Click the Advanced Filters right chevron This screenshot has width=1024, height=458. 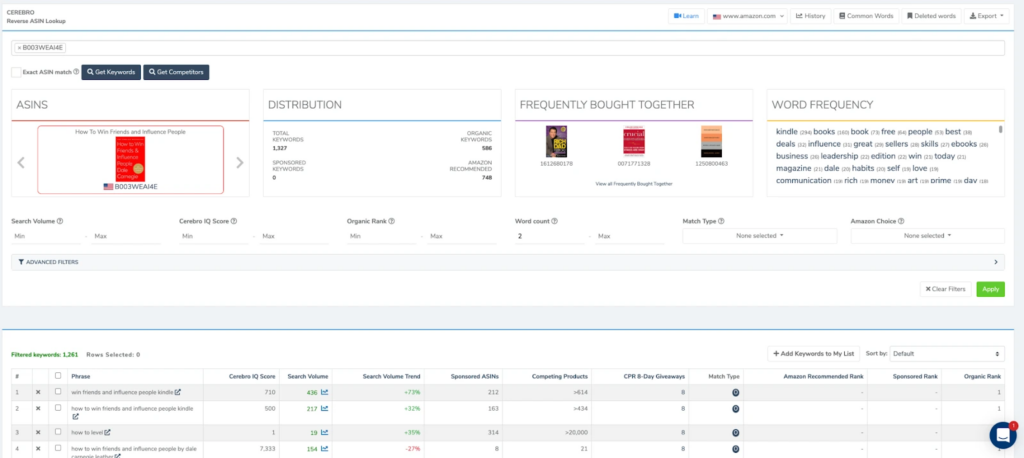[x=996, y=262]
